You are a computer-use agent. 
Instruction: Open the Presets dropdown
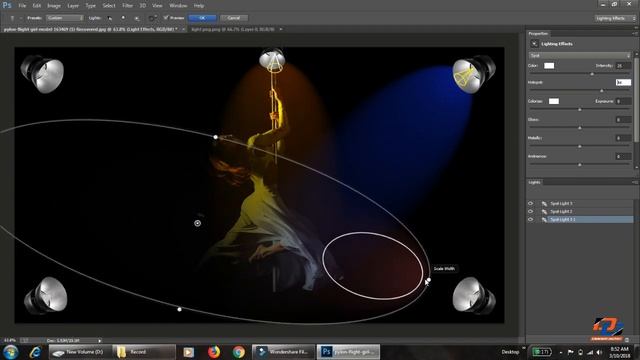pyautogui.click(x=64, y=18)
